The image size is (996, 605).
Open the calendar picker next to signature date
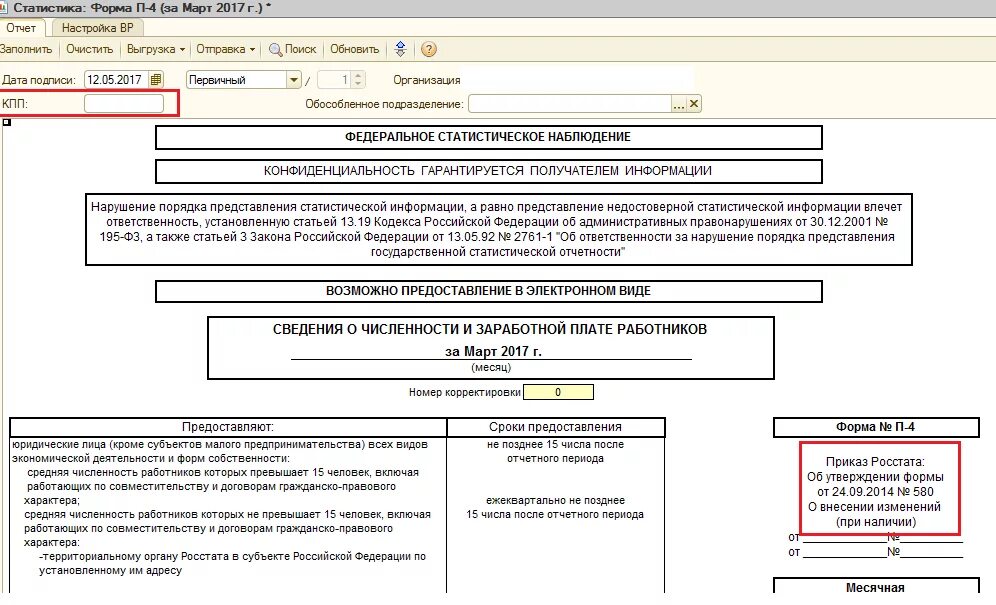[156, 80]
